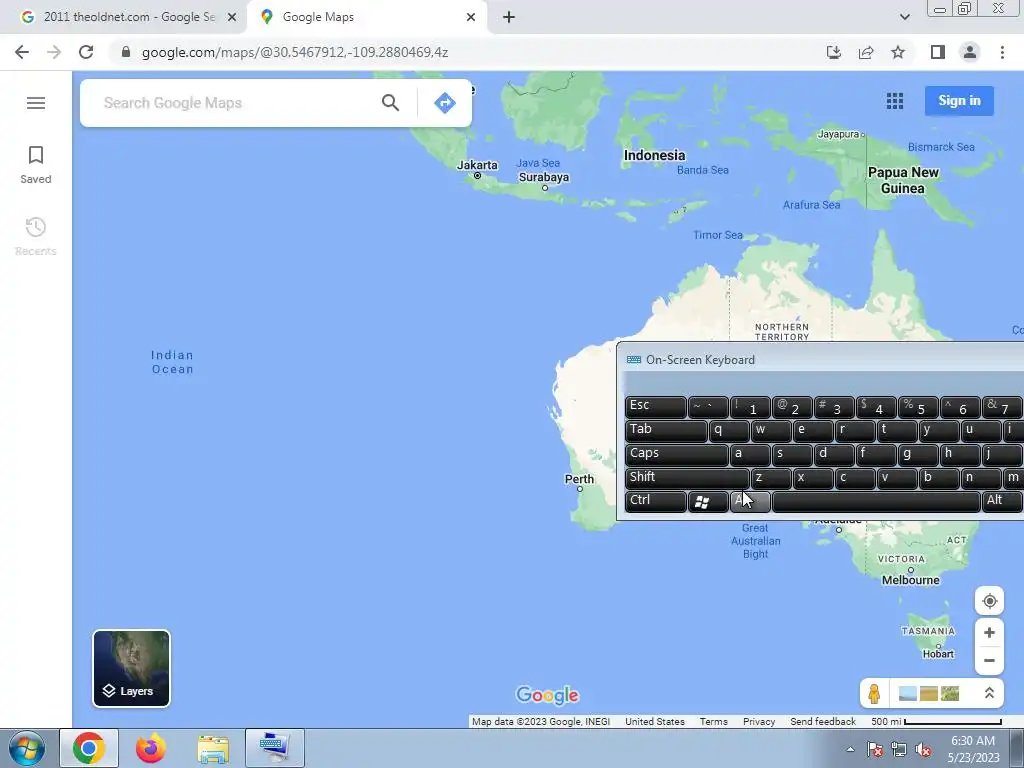The height and width of the screenshot is (768, 1024).
Task: Open a new browser tab
Action: tap(509, 17)
